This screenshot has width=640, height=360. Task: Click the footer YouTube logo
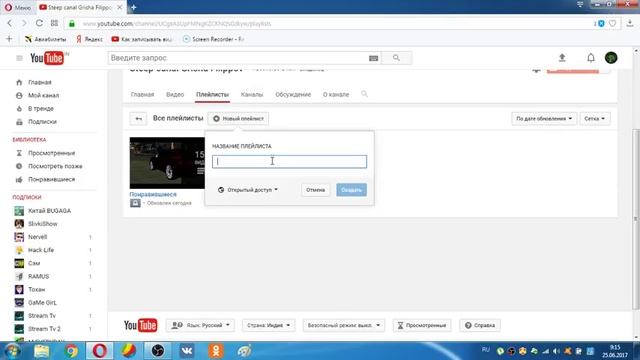140,325
